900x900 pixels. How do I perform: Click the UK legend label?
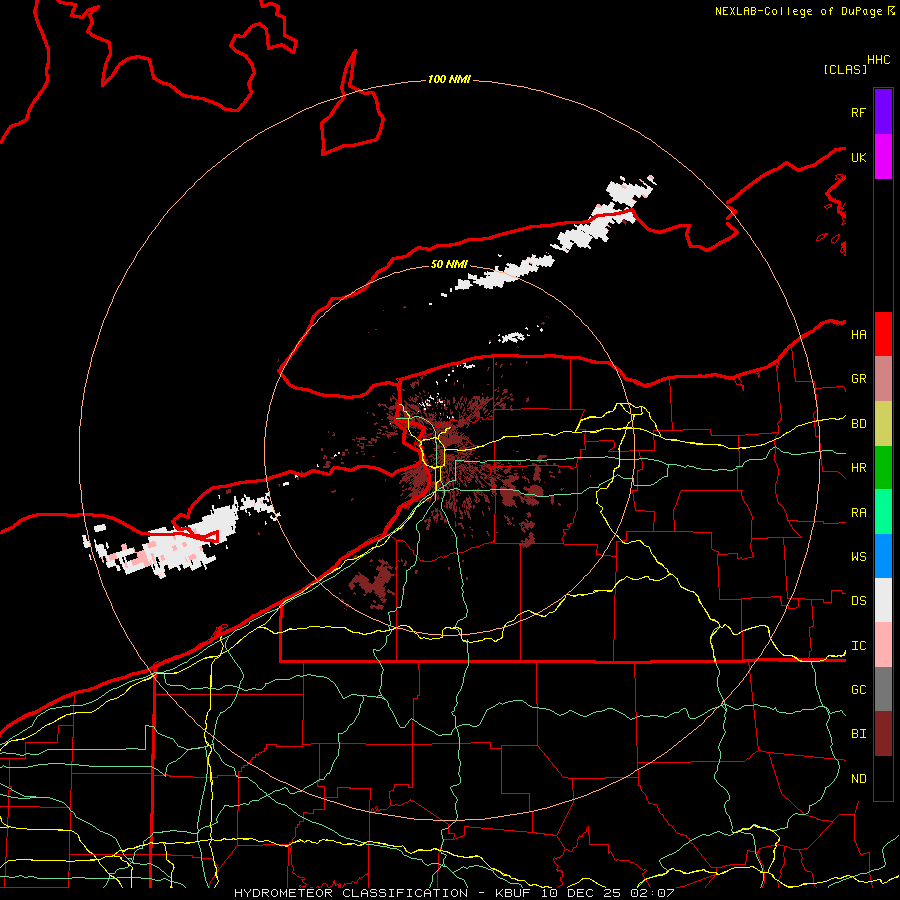(859, 157)
